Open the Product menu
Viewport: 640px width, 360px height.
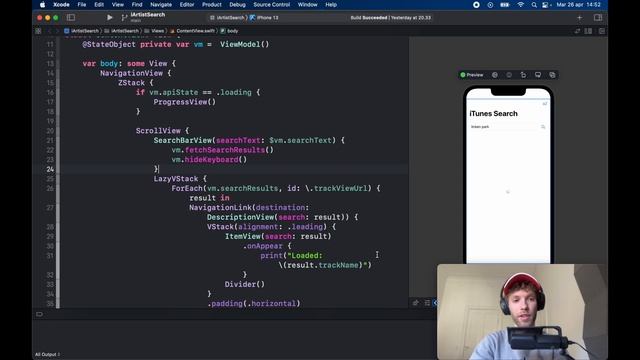(x=211, y=5)
